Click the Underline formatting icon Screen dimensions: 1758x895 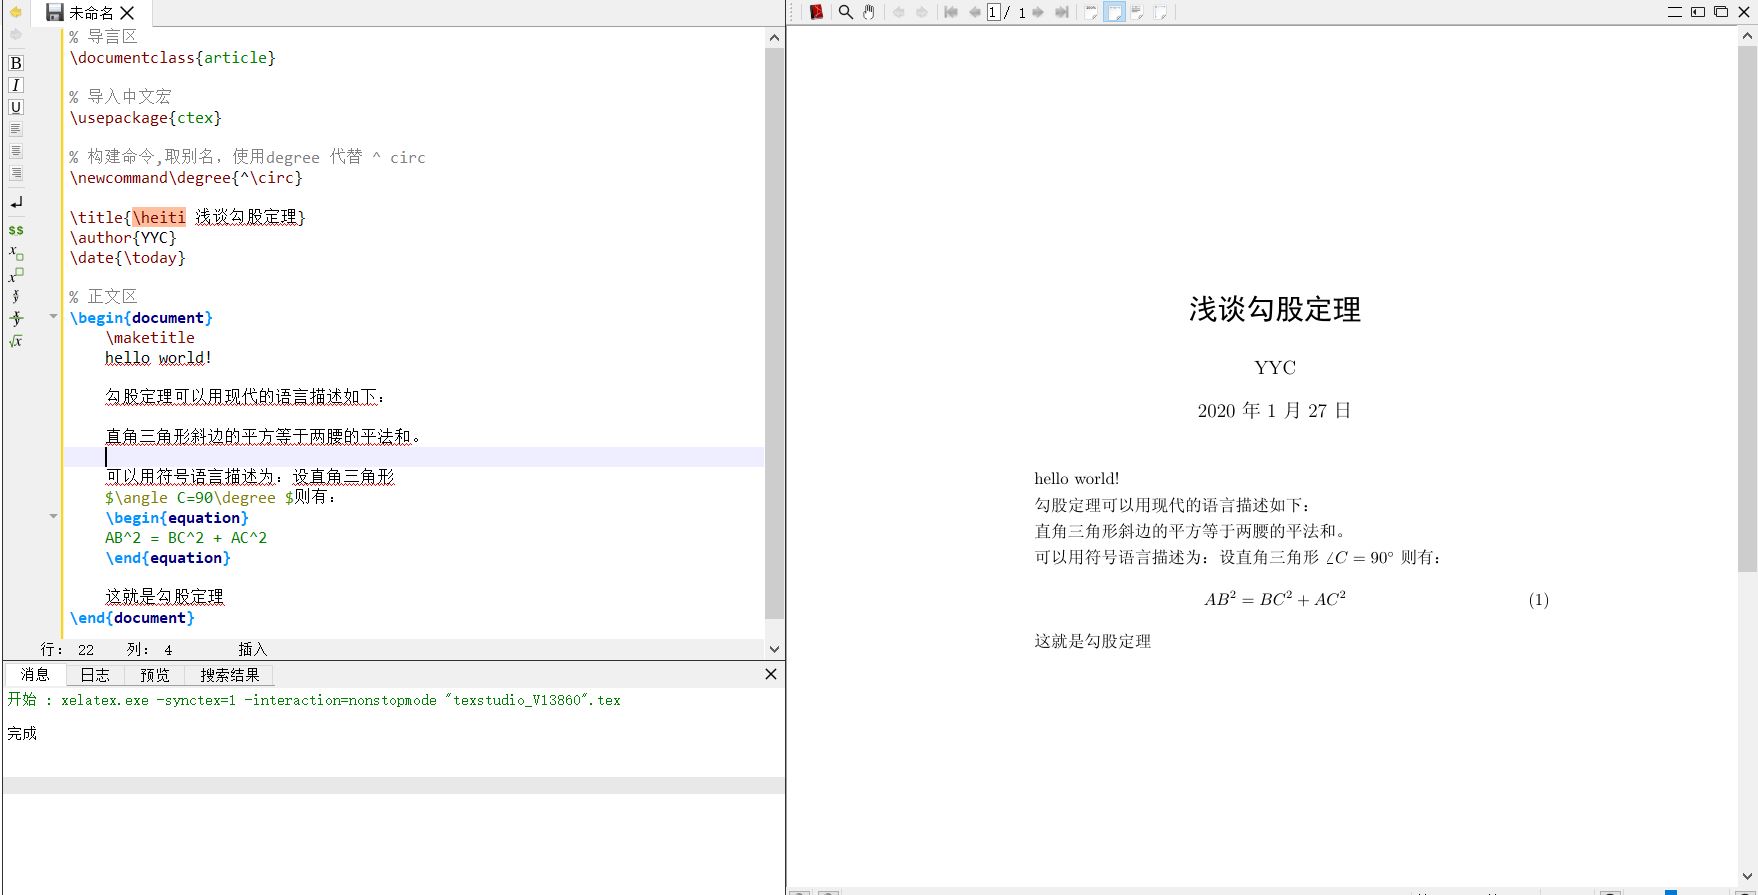pos(16,107)
